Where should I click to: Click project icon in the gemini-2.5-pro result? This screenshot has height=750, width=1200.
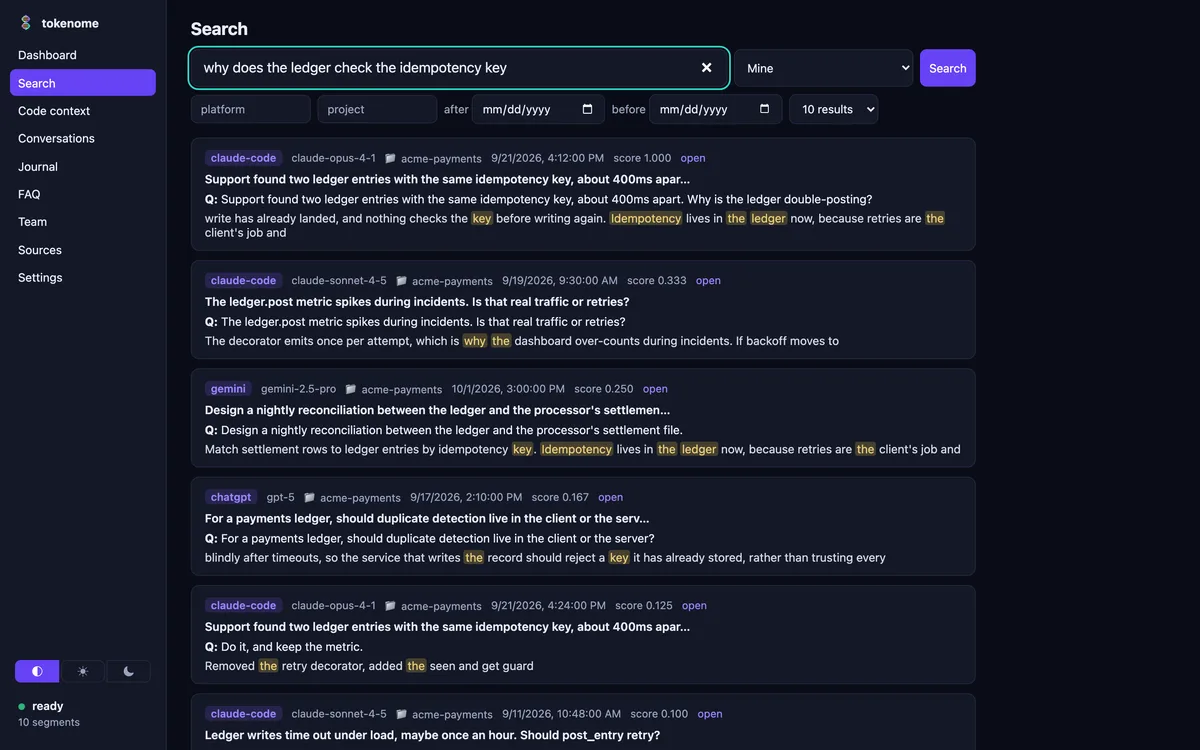click(351, 389)
